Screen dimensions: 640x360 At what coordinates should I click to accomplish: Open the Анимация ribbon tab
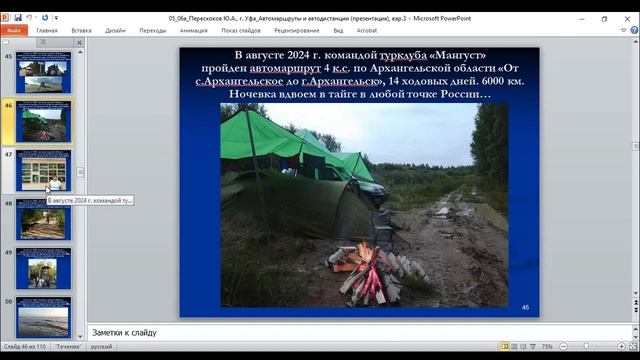193,31
